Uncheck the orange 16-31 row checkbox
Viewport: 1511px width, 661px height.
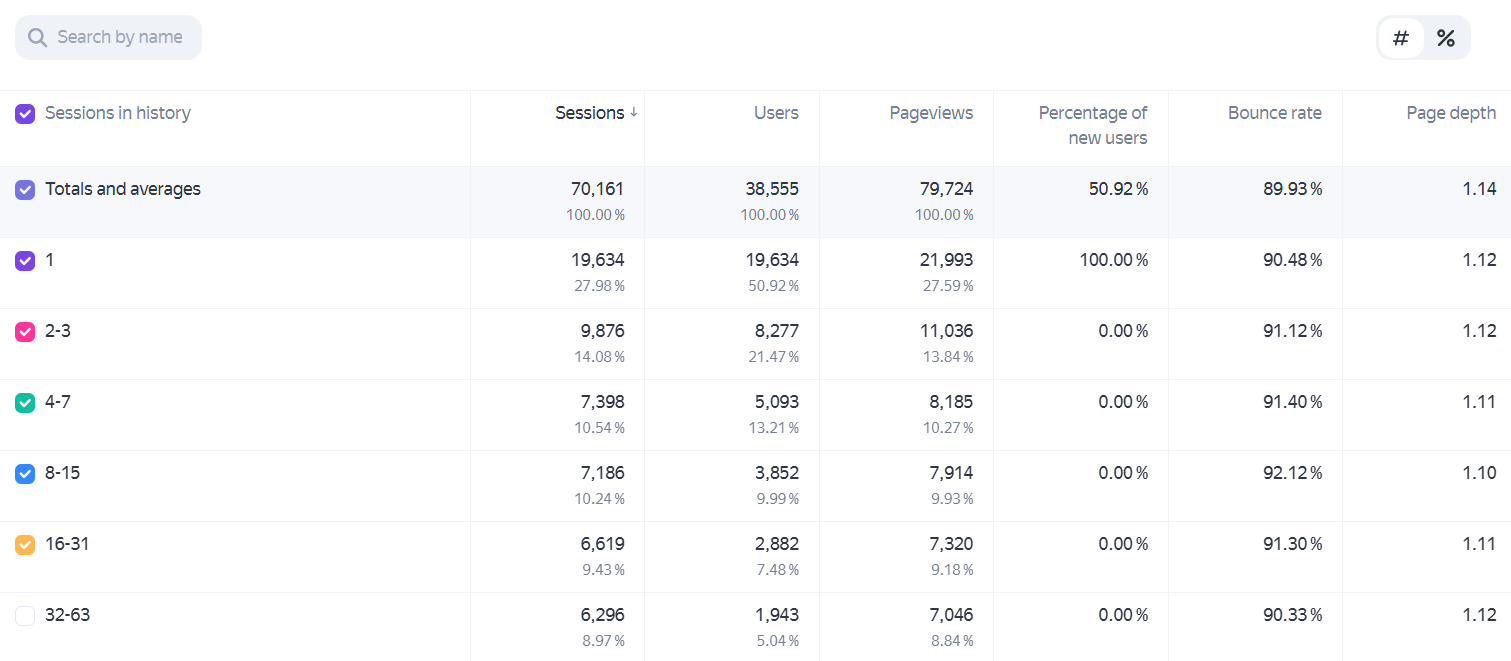pyautogui.click(x=25, y=545)
